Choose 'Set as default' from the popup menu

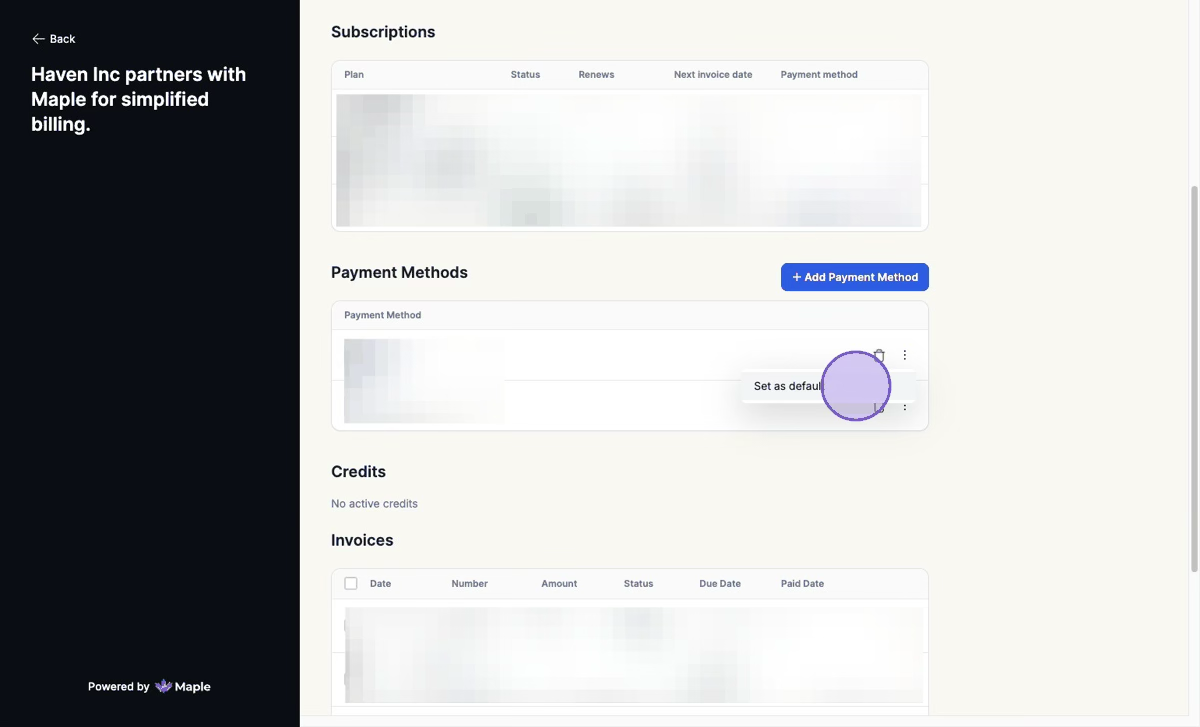788,386
